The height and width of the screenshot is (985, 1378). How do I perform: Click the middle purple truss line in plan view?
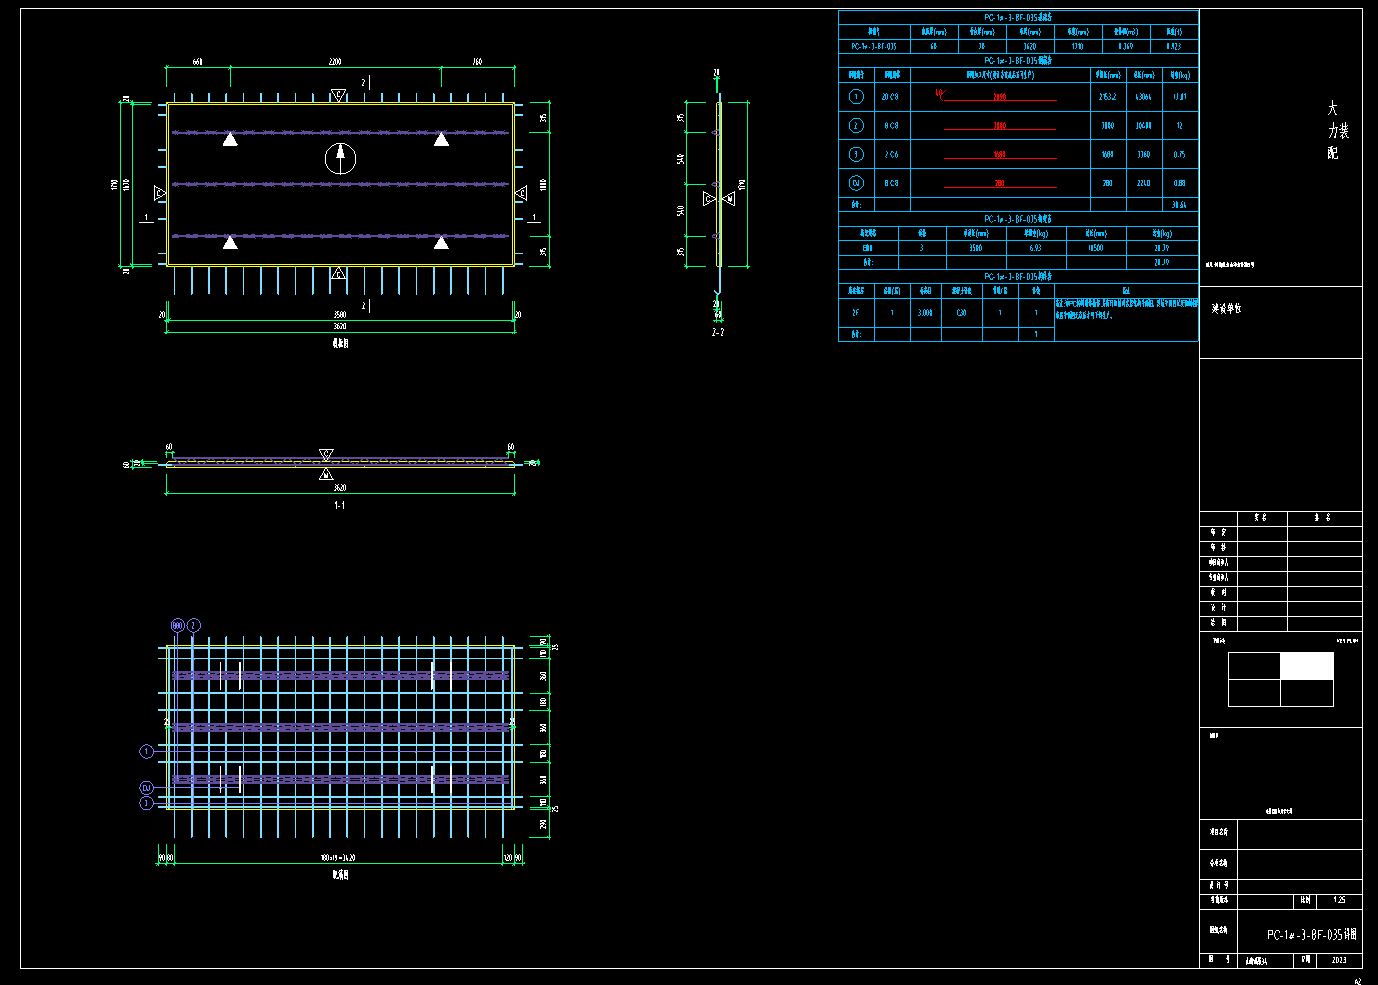[341, 184]
